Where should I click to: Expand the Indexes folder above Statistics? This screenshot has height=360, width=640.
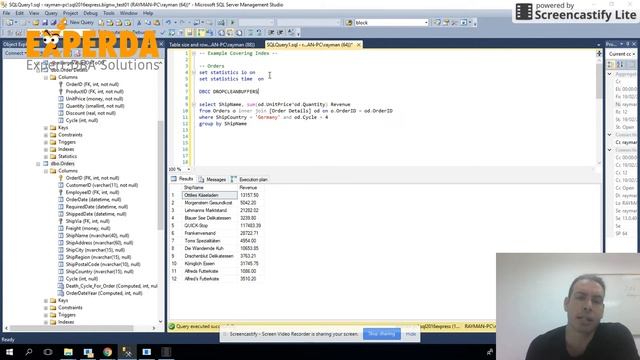point(46,149)
